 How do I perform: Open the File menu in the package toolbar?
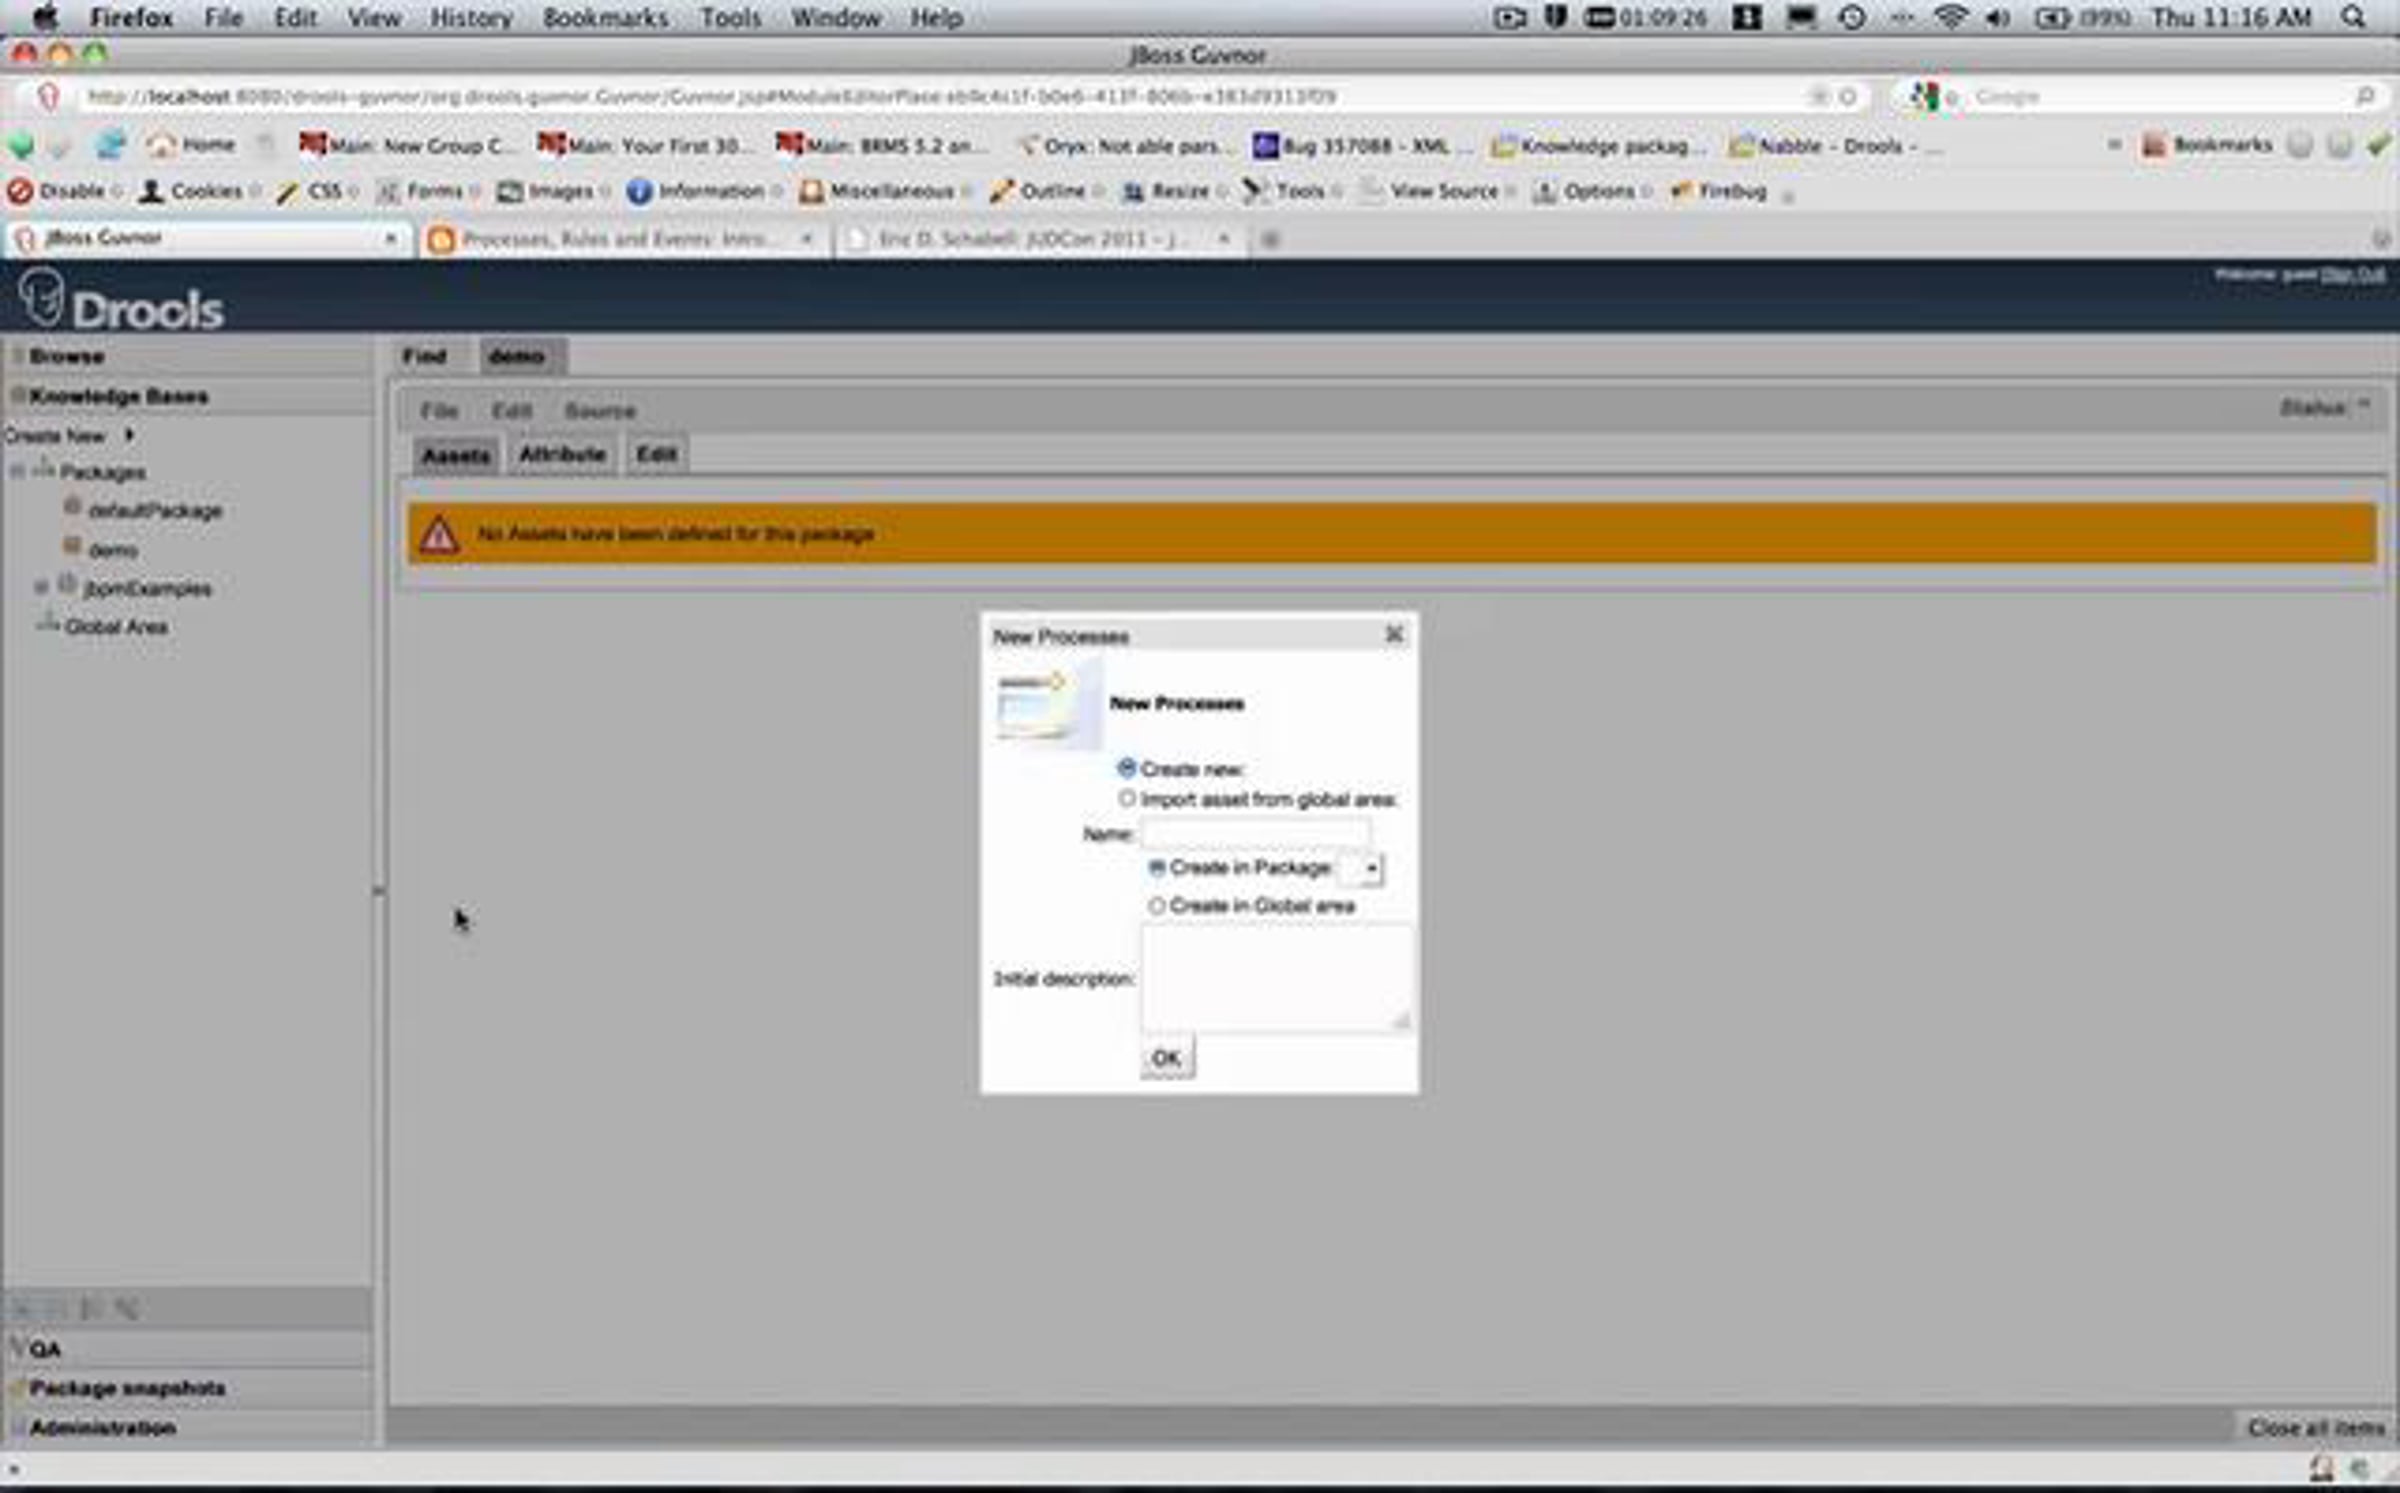click(x=439, y=410)
